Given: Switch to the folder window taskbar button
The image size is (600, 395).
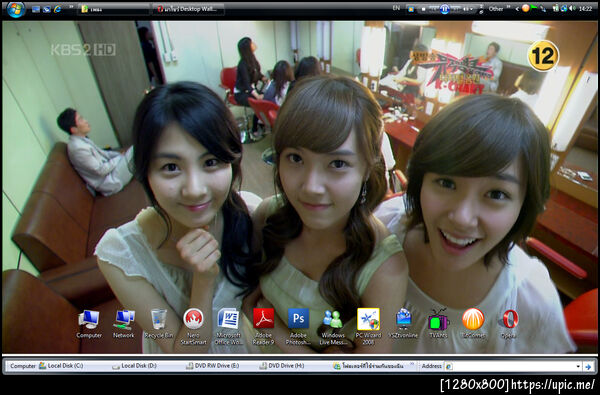Looking at the screenshot, I should pos(114,9).
